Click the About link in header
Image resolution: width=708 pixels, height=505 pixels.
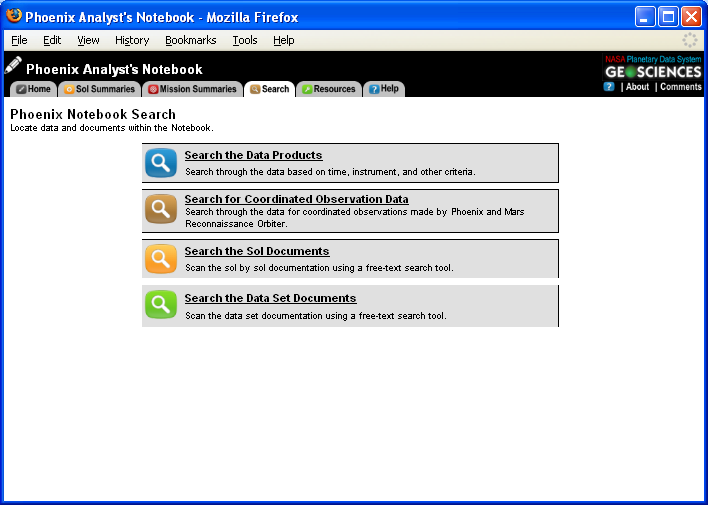(637, 87)
